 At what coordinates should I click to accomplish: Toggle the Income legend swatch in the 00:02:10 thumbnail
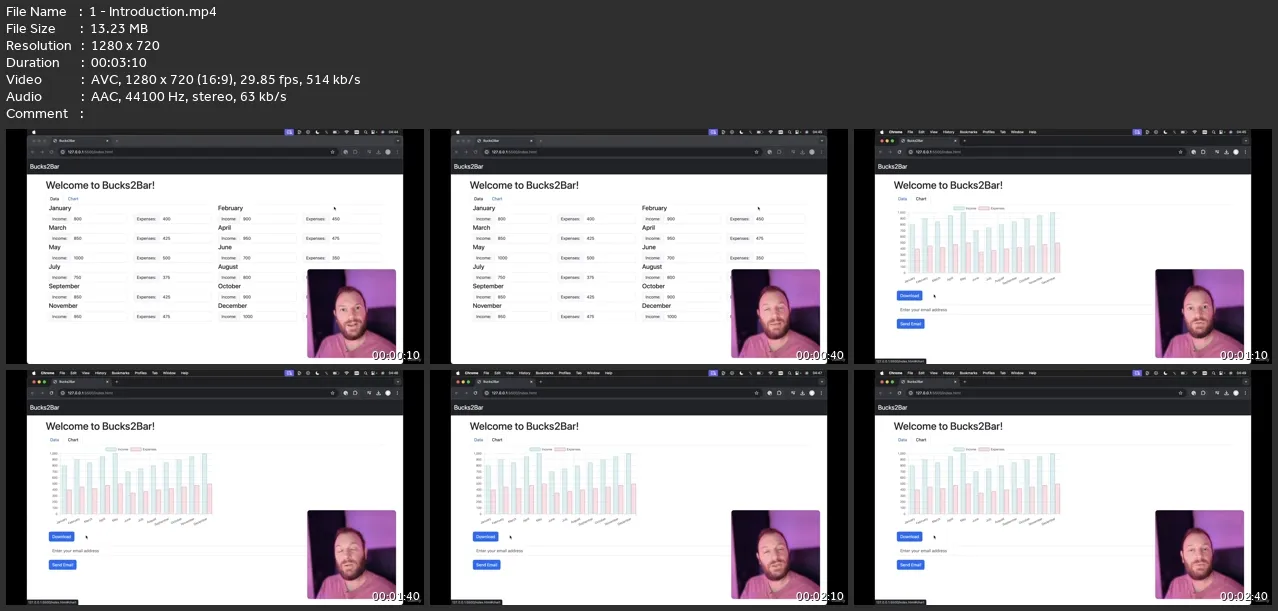pos(534,449)
